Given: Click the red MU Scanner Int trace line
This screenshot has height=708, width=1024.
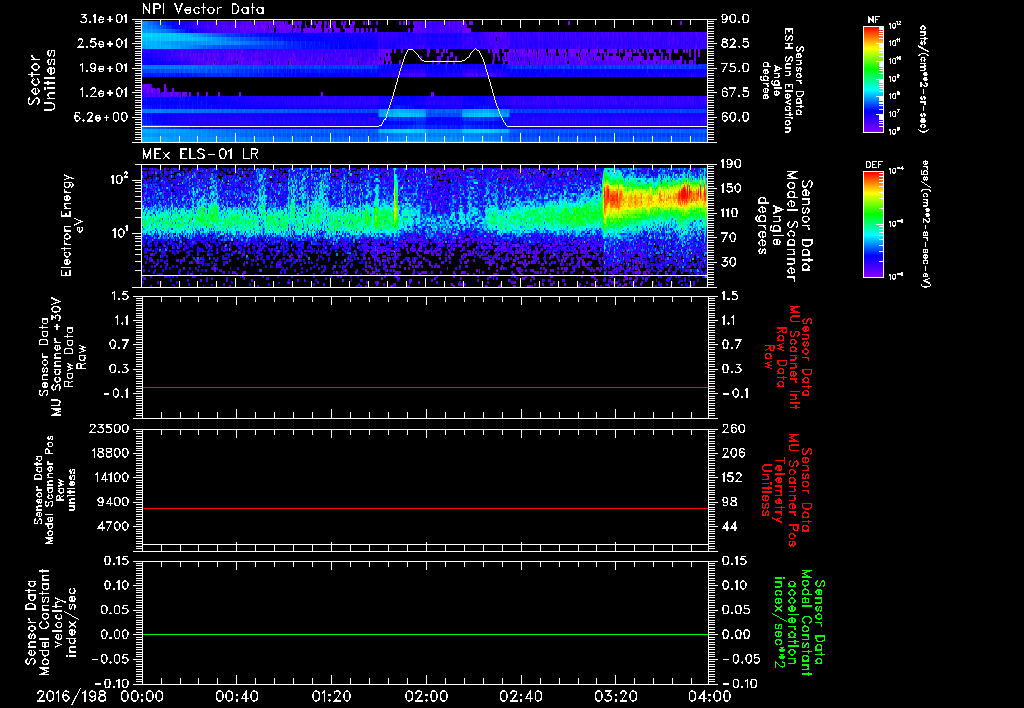Looking at the screenshot, I should pyautogui.click(x=424, y=387).
